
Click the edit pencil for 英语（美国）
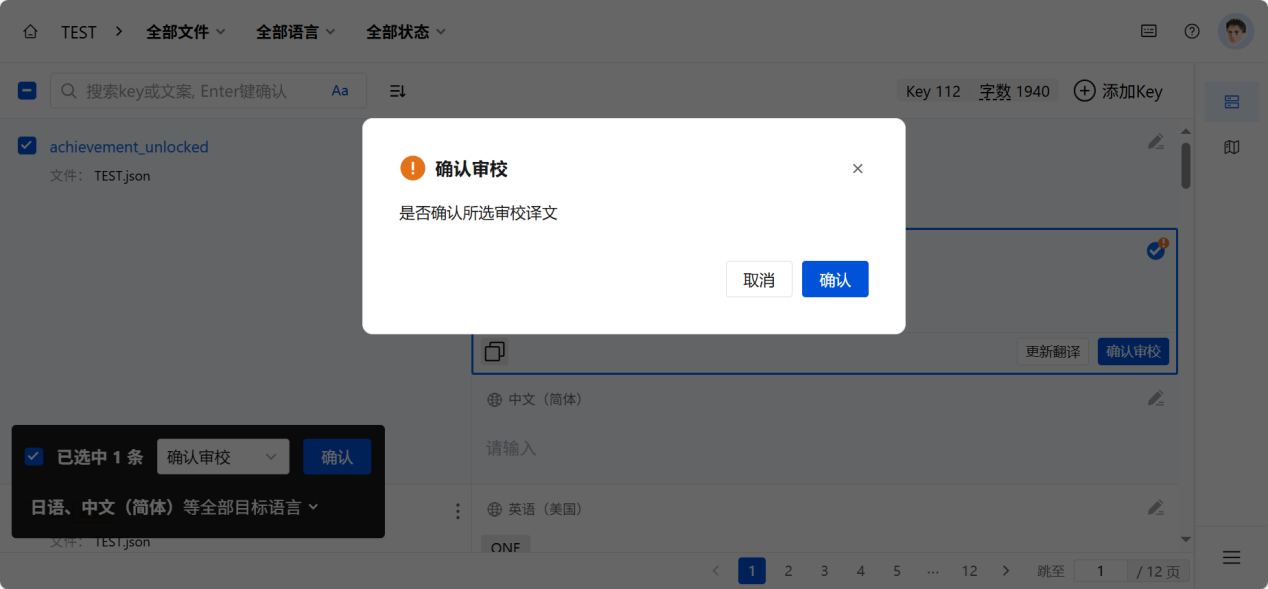(1156, 507)
